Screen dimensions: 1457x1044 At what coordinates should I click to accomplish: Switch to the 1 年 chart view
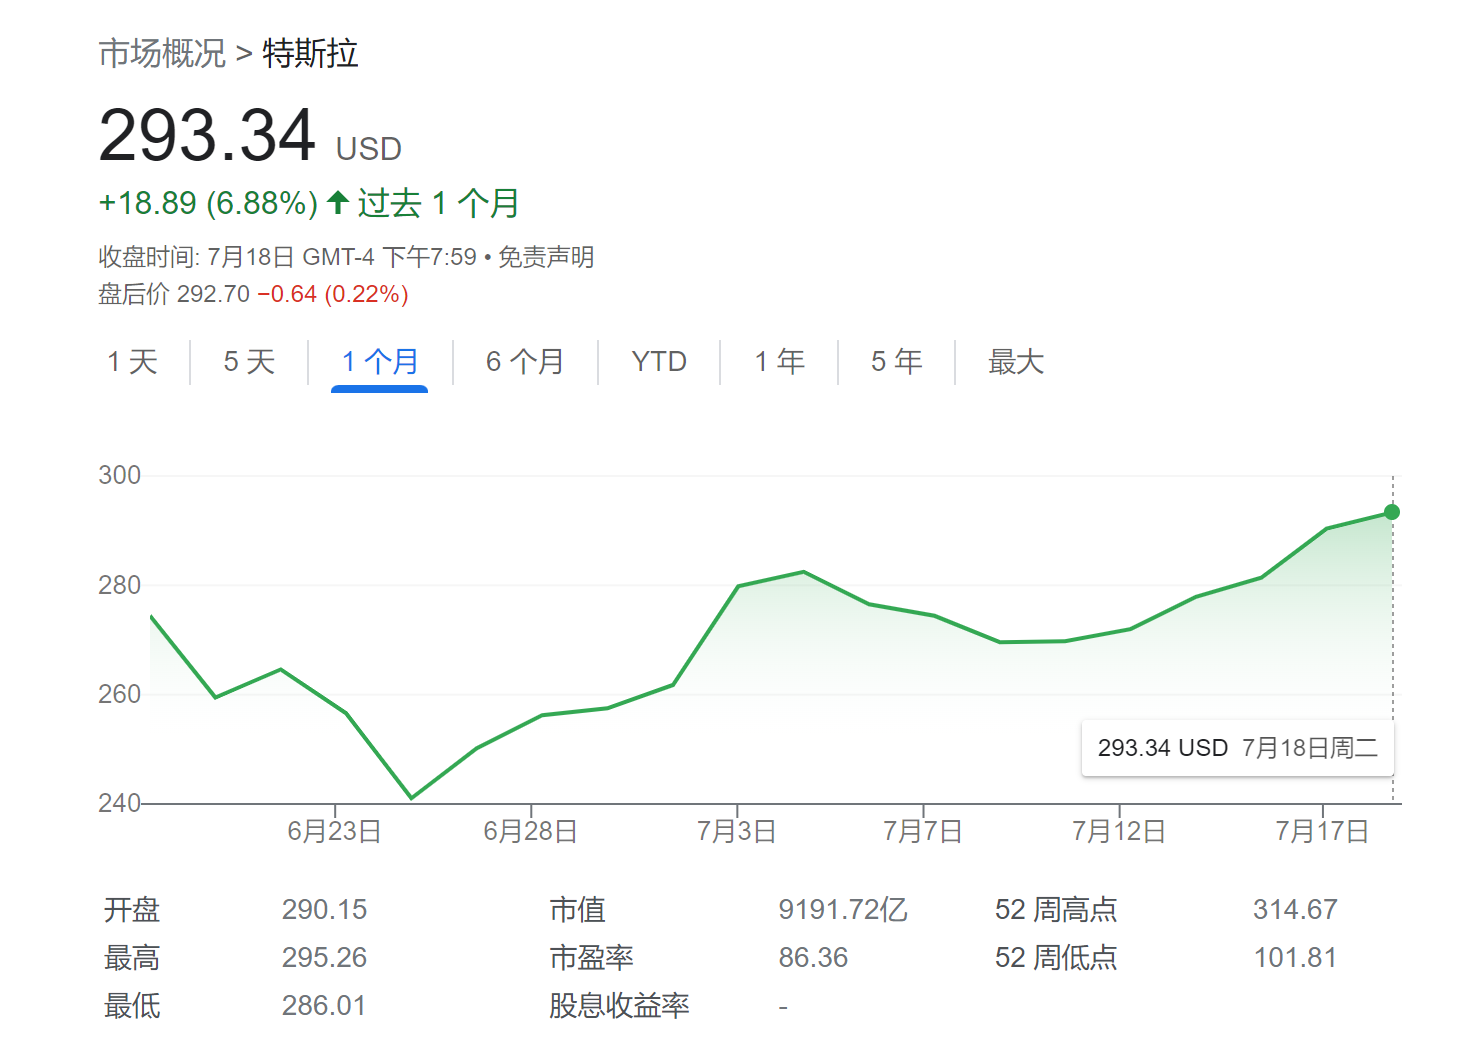(x=779, y=362)
